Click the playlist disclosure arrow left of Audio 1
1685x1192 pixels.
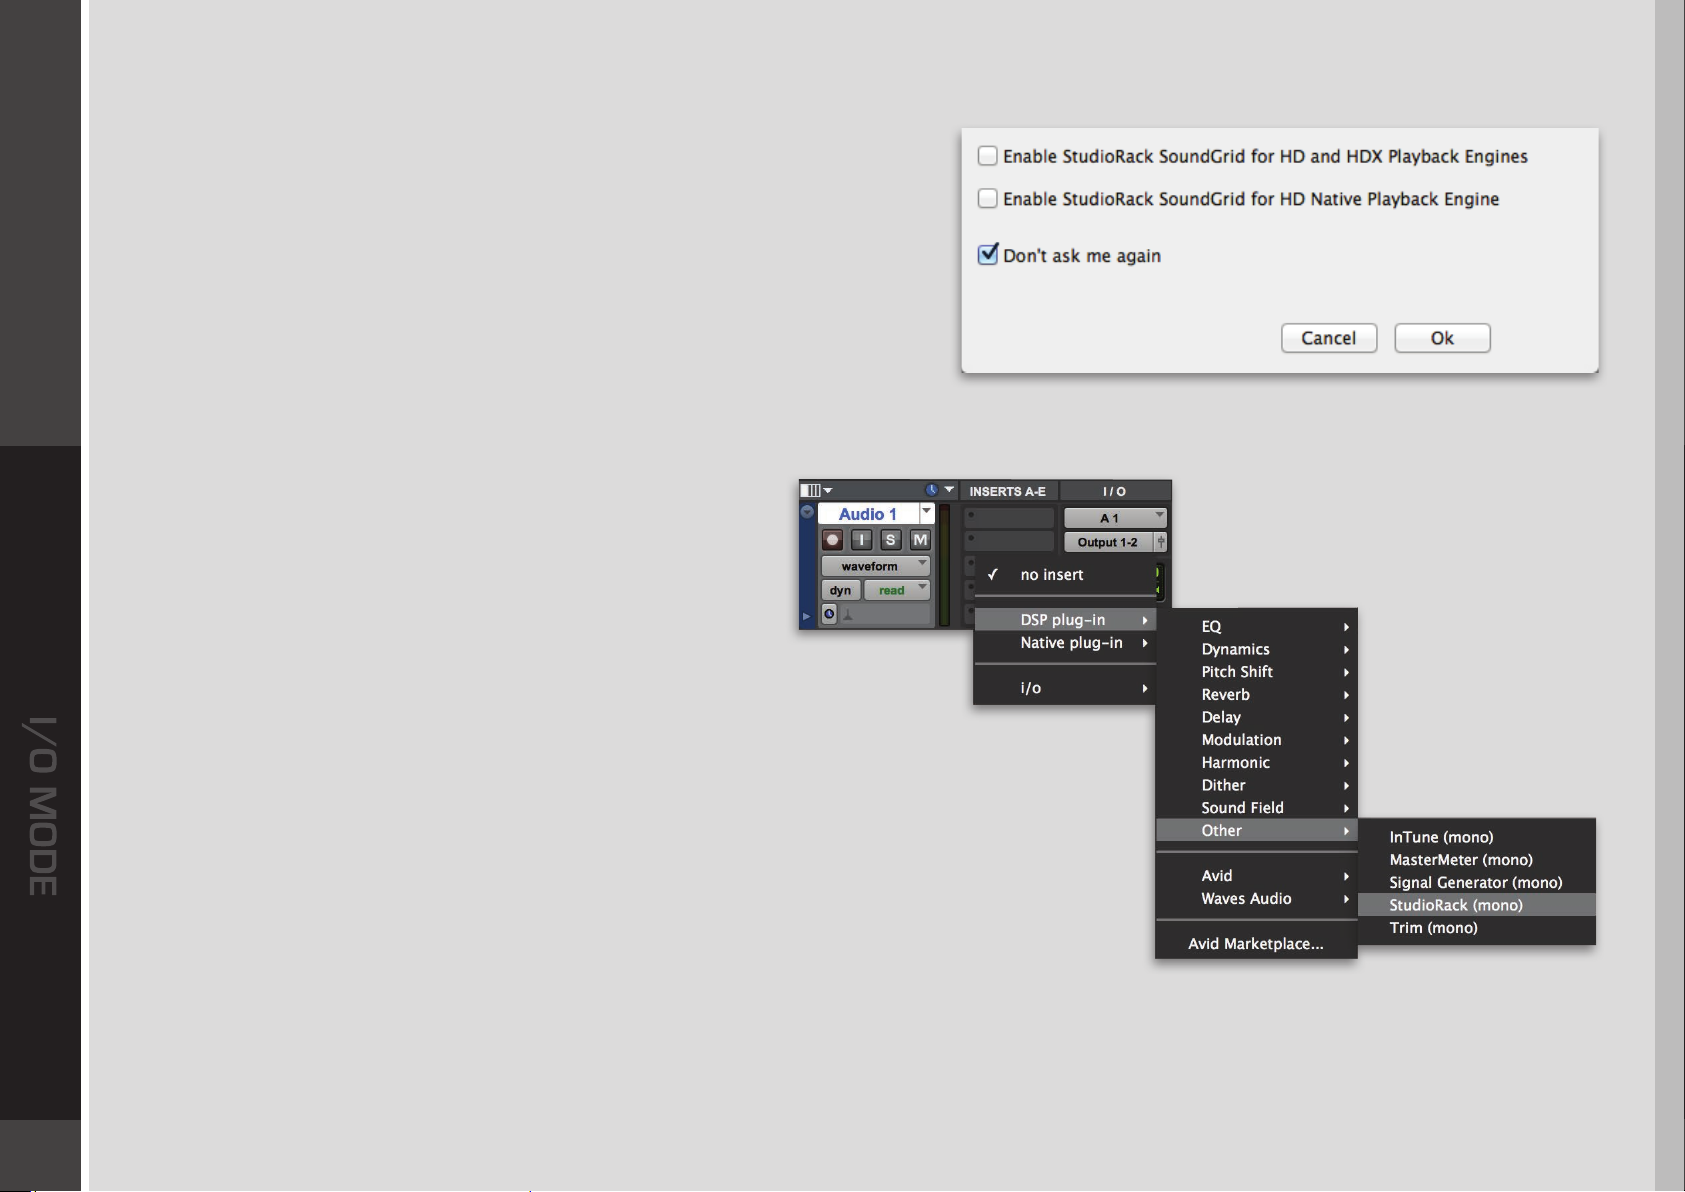(x=806, y=616)
